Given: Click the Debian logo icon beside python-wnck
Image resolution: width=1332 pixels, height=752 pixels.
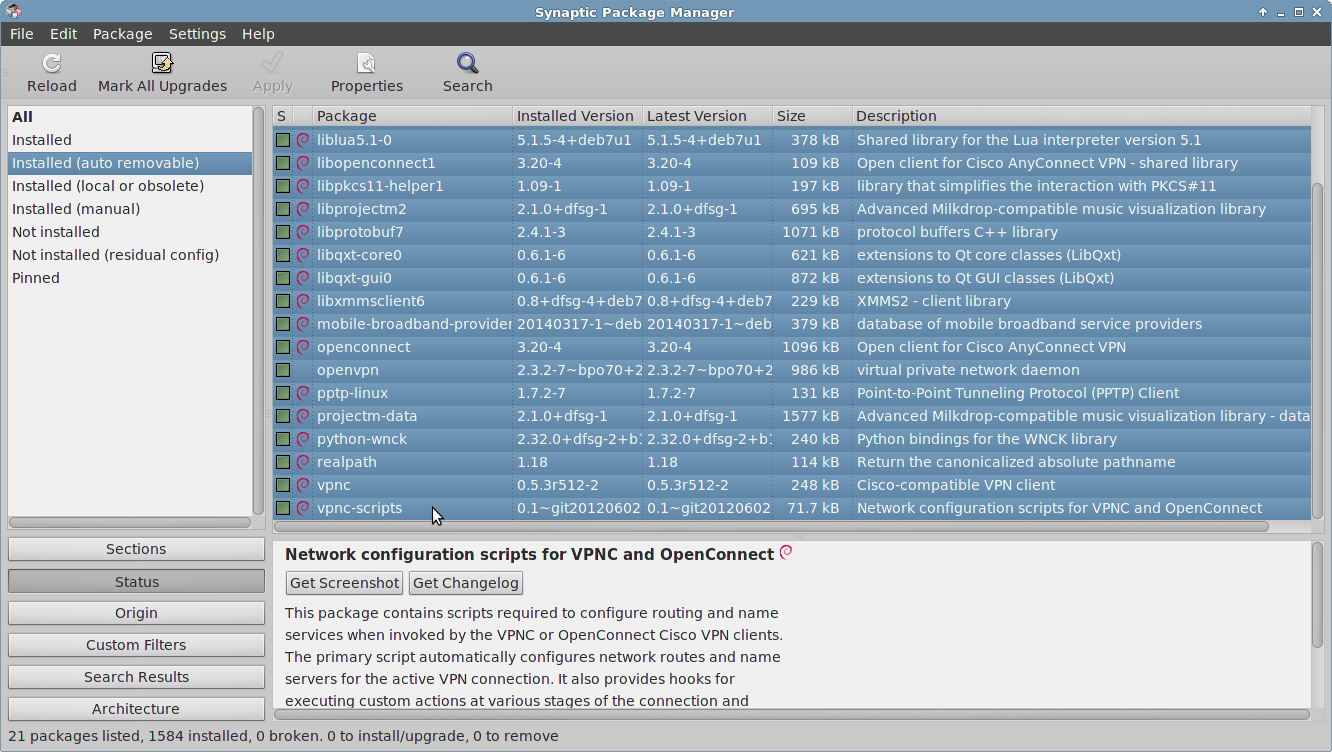Looking at the screenshot, I should (303, 439).
